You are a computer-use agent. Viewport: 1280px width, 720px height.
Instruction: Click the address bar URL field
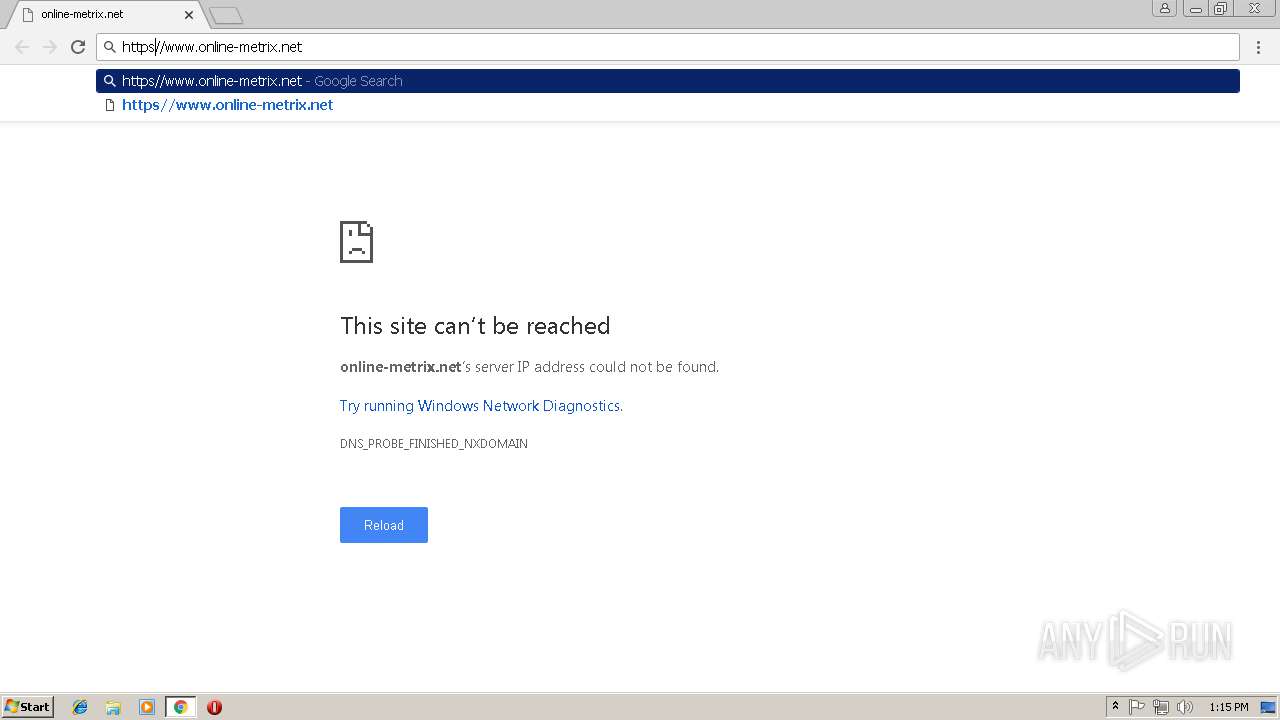pyautogui.click(x=668, y=47)
